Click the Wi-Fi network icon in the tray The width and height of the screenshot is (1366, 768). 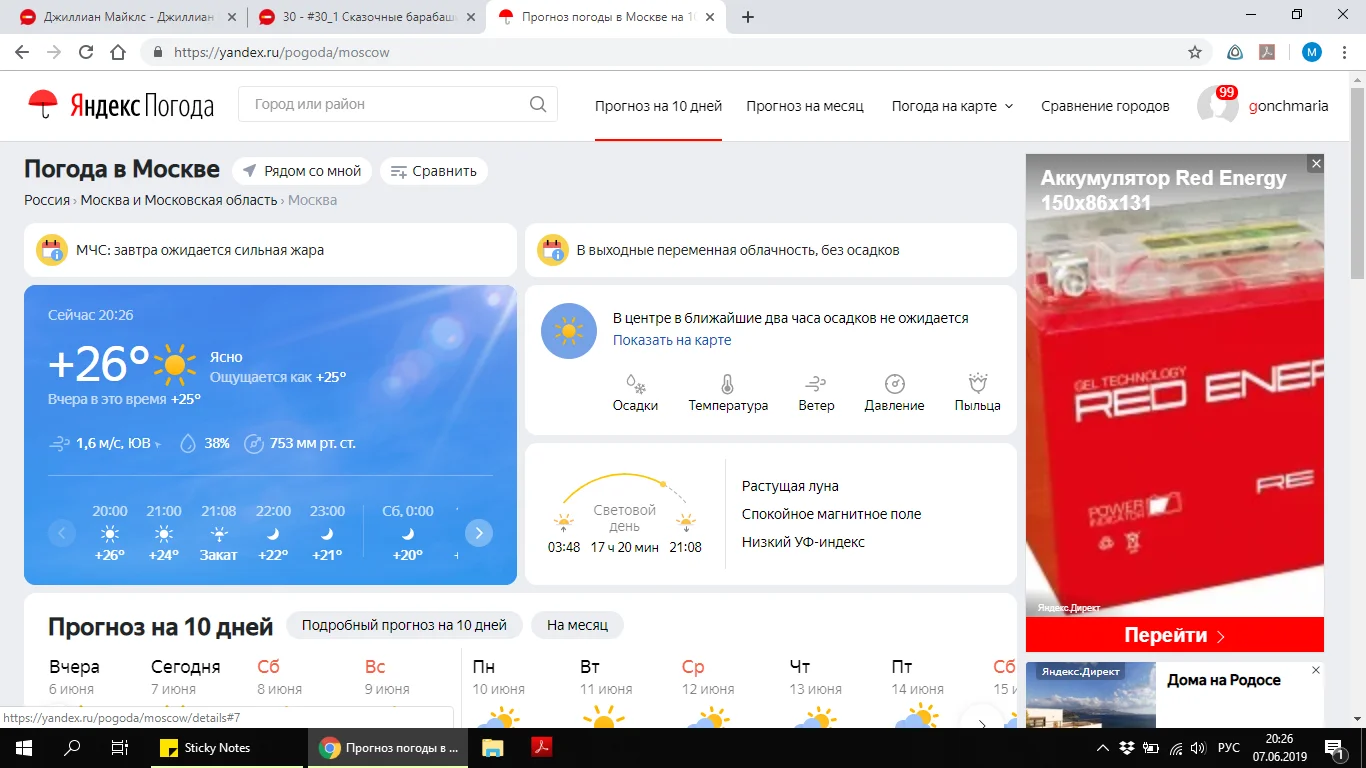pyautogui.click(x=1175, y=748)
